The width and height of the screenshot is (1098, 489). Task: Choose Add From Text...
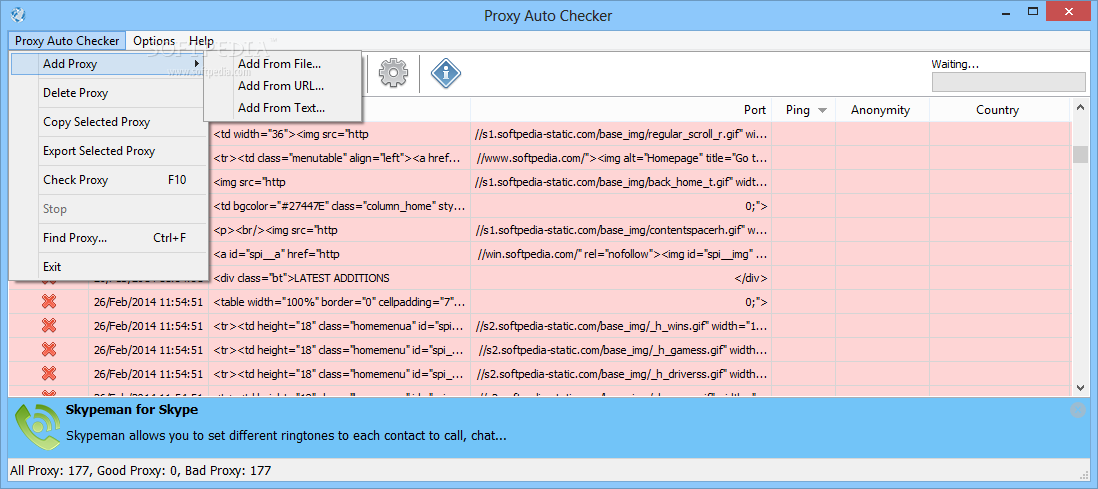click(282, 108)
